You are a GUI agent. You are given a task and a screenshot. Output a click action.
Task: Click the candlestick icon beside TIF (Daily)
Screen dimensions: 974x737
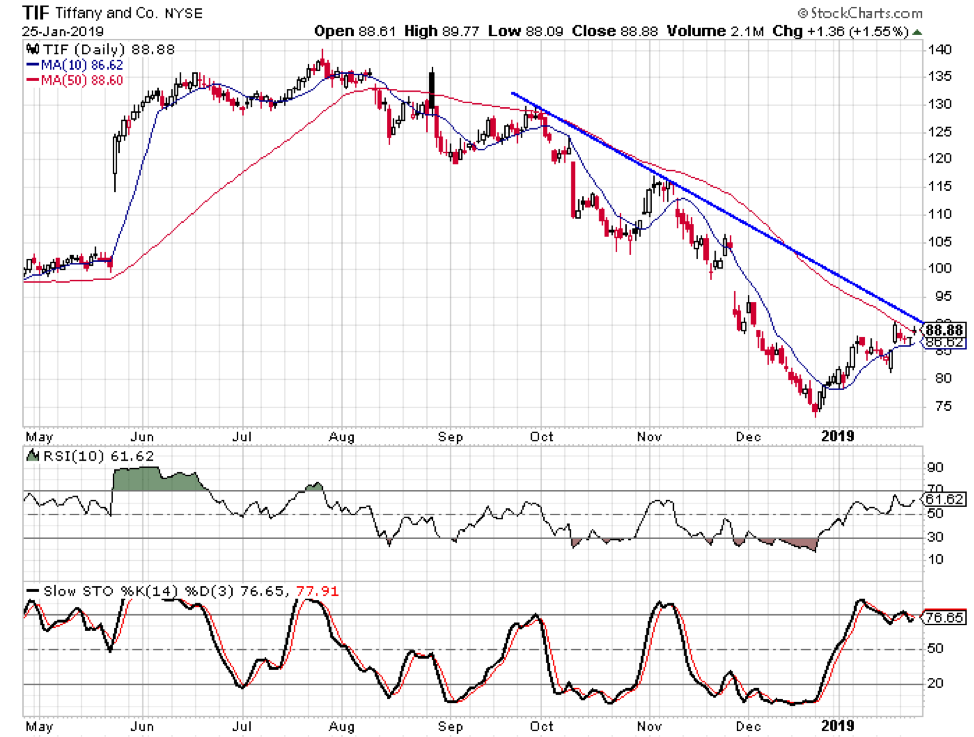coord(33,49)
